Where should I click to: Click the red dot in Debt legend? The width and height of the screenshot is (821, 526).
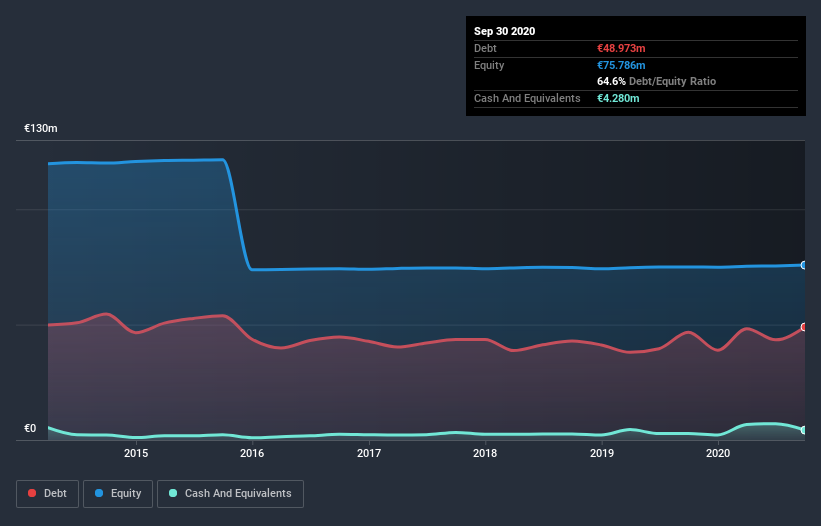pos(32,493)
